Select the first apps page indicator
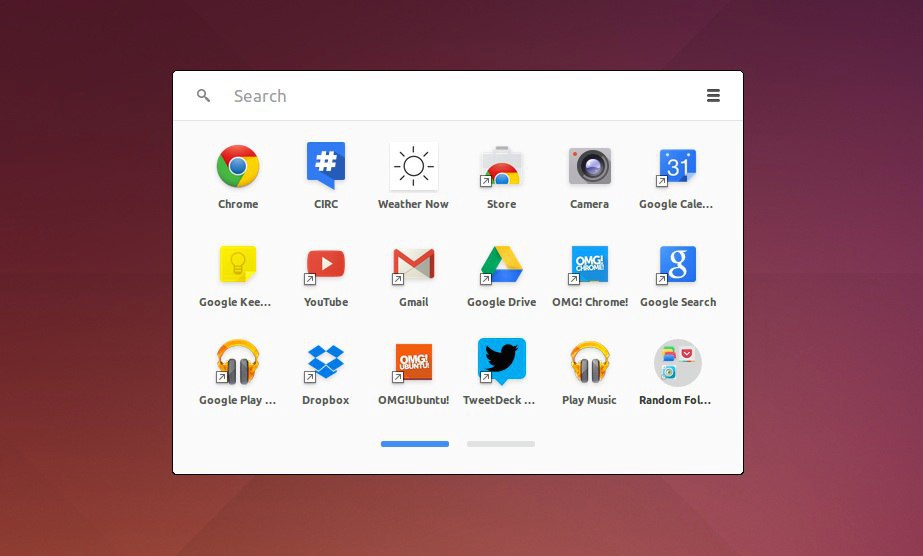This screenshot has height=556, width=923. point(414,444)
